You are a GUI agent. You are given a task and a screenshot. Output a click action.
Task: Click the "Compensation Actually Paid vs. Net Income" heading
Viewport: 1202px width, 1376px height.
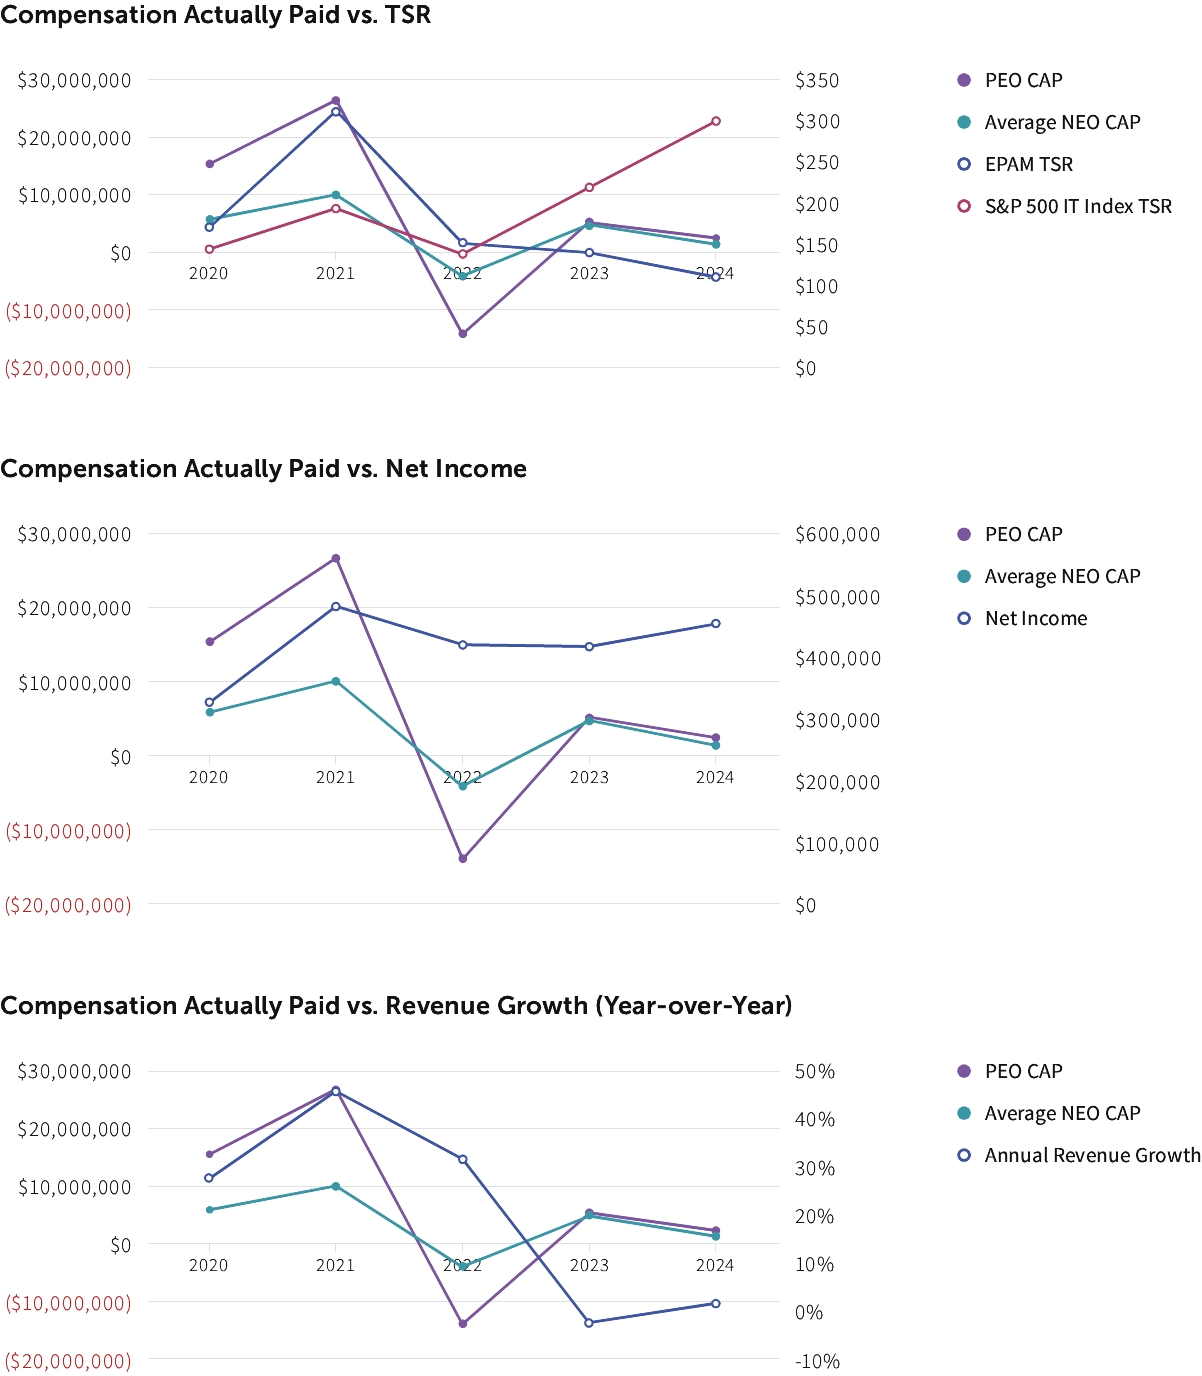264,469
